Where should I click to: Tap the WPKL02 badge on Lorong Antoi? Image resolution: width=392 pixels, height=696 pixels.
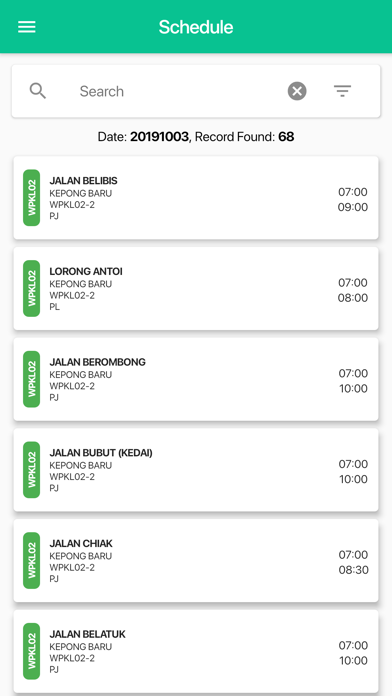click(x=32, y=289)
